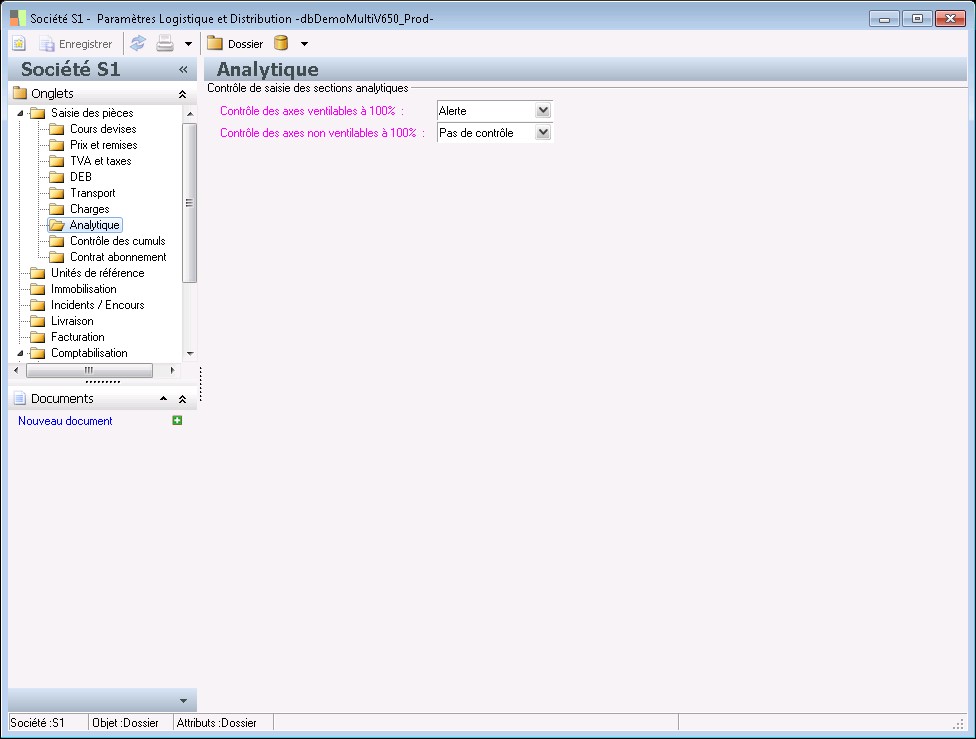Select the Facturation folder in the tree
The width and height of the screenshot is (976, 739).
(77, 337)
